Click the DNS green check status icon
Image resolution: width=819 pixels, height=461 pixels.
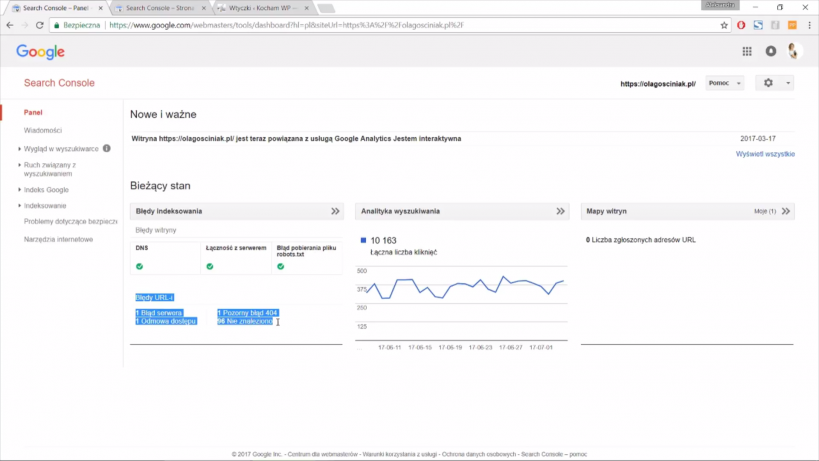pyautogui.click(x=139, y=266)
